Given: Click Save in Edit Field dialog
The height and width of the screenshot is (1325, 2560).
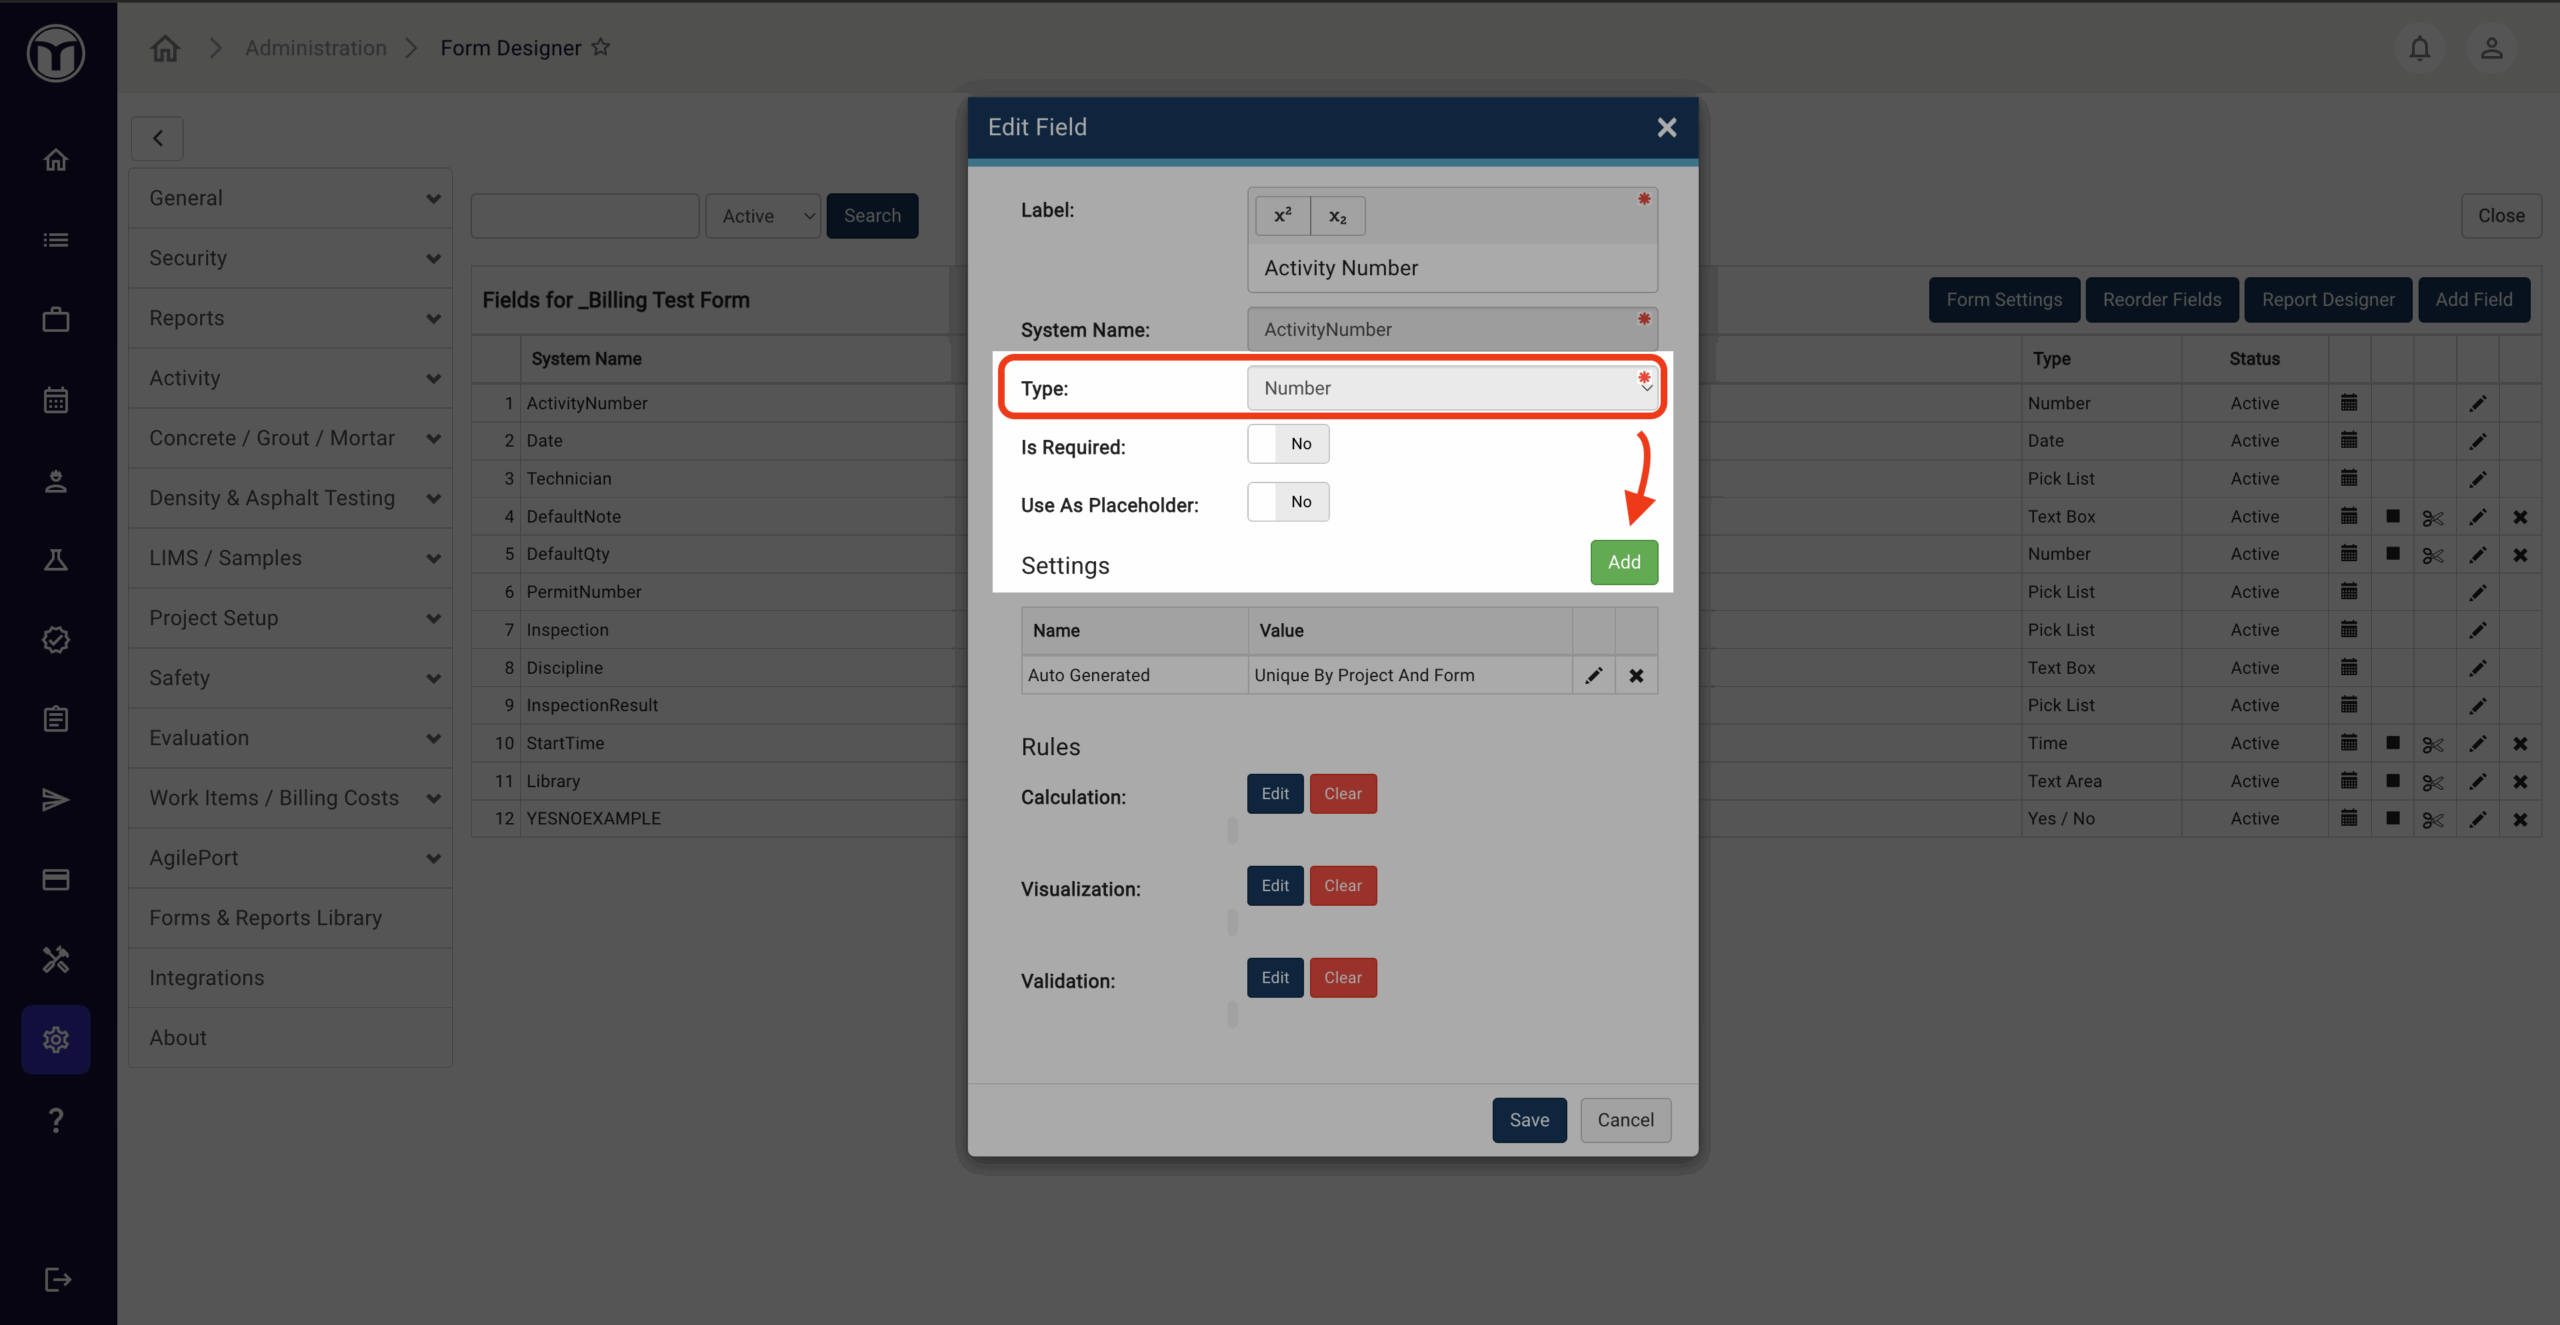Looking at the screenshot, I should click(x=1529, y=1120).
